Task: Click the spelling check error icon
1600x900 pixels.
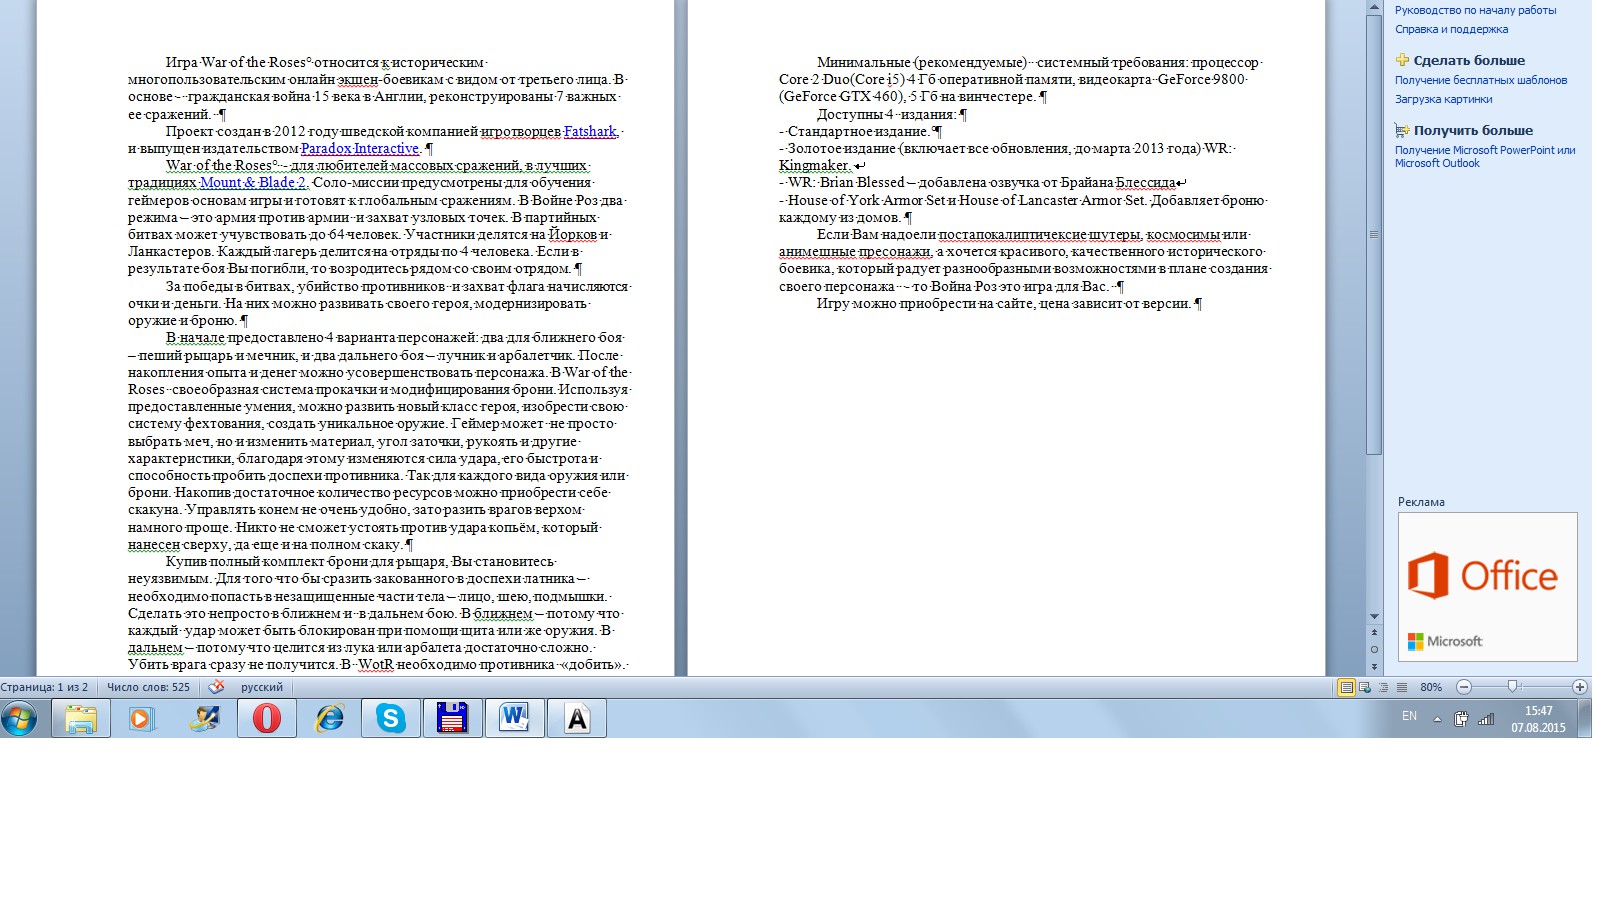Action: click(216, 687)
